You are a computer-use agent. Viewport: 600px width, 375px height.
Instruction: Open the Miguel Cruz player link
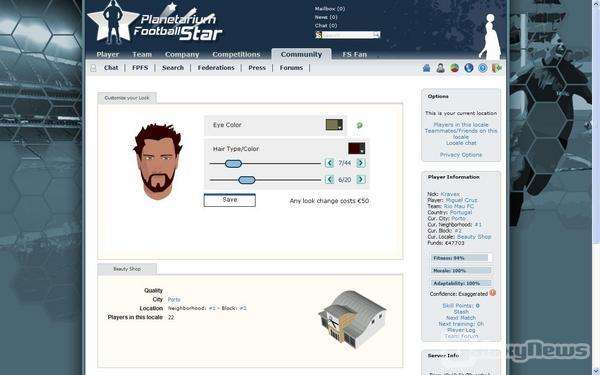click(461, 200)
